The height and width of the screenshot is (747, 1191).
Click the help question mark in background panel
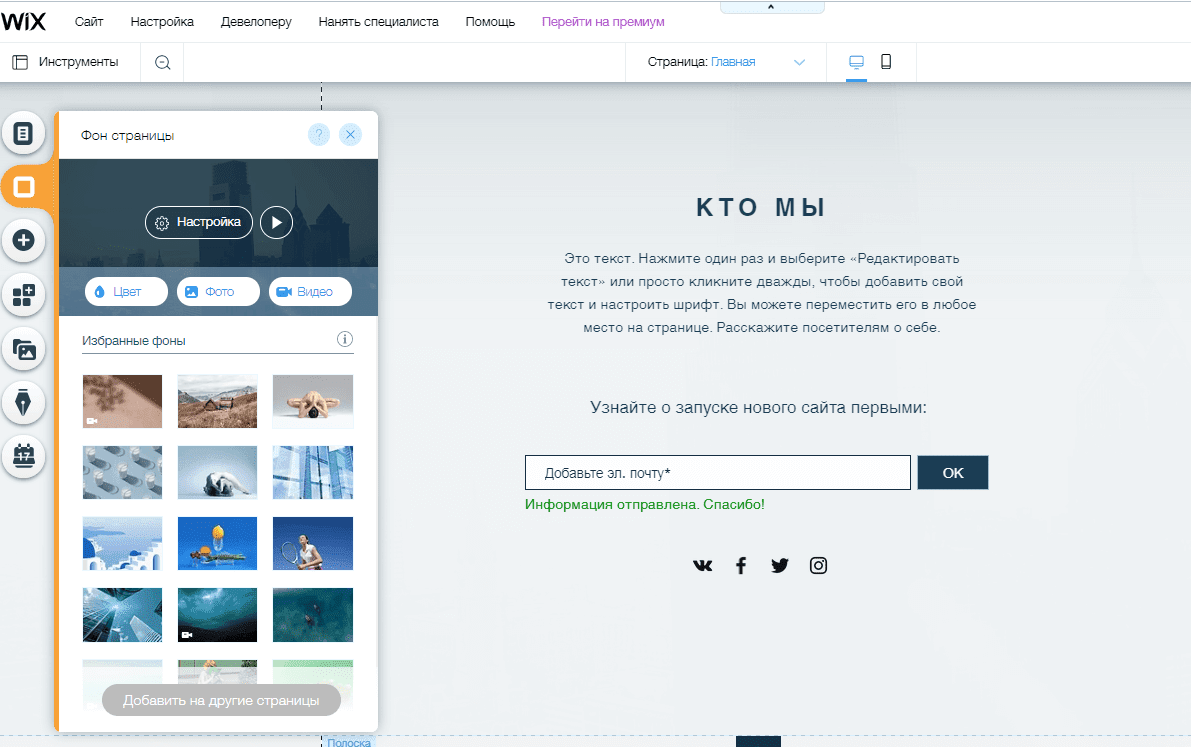[x=319, y=133]
